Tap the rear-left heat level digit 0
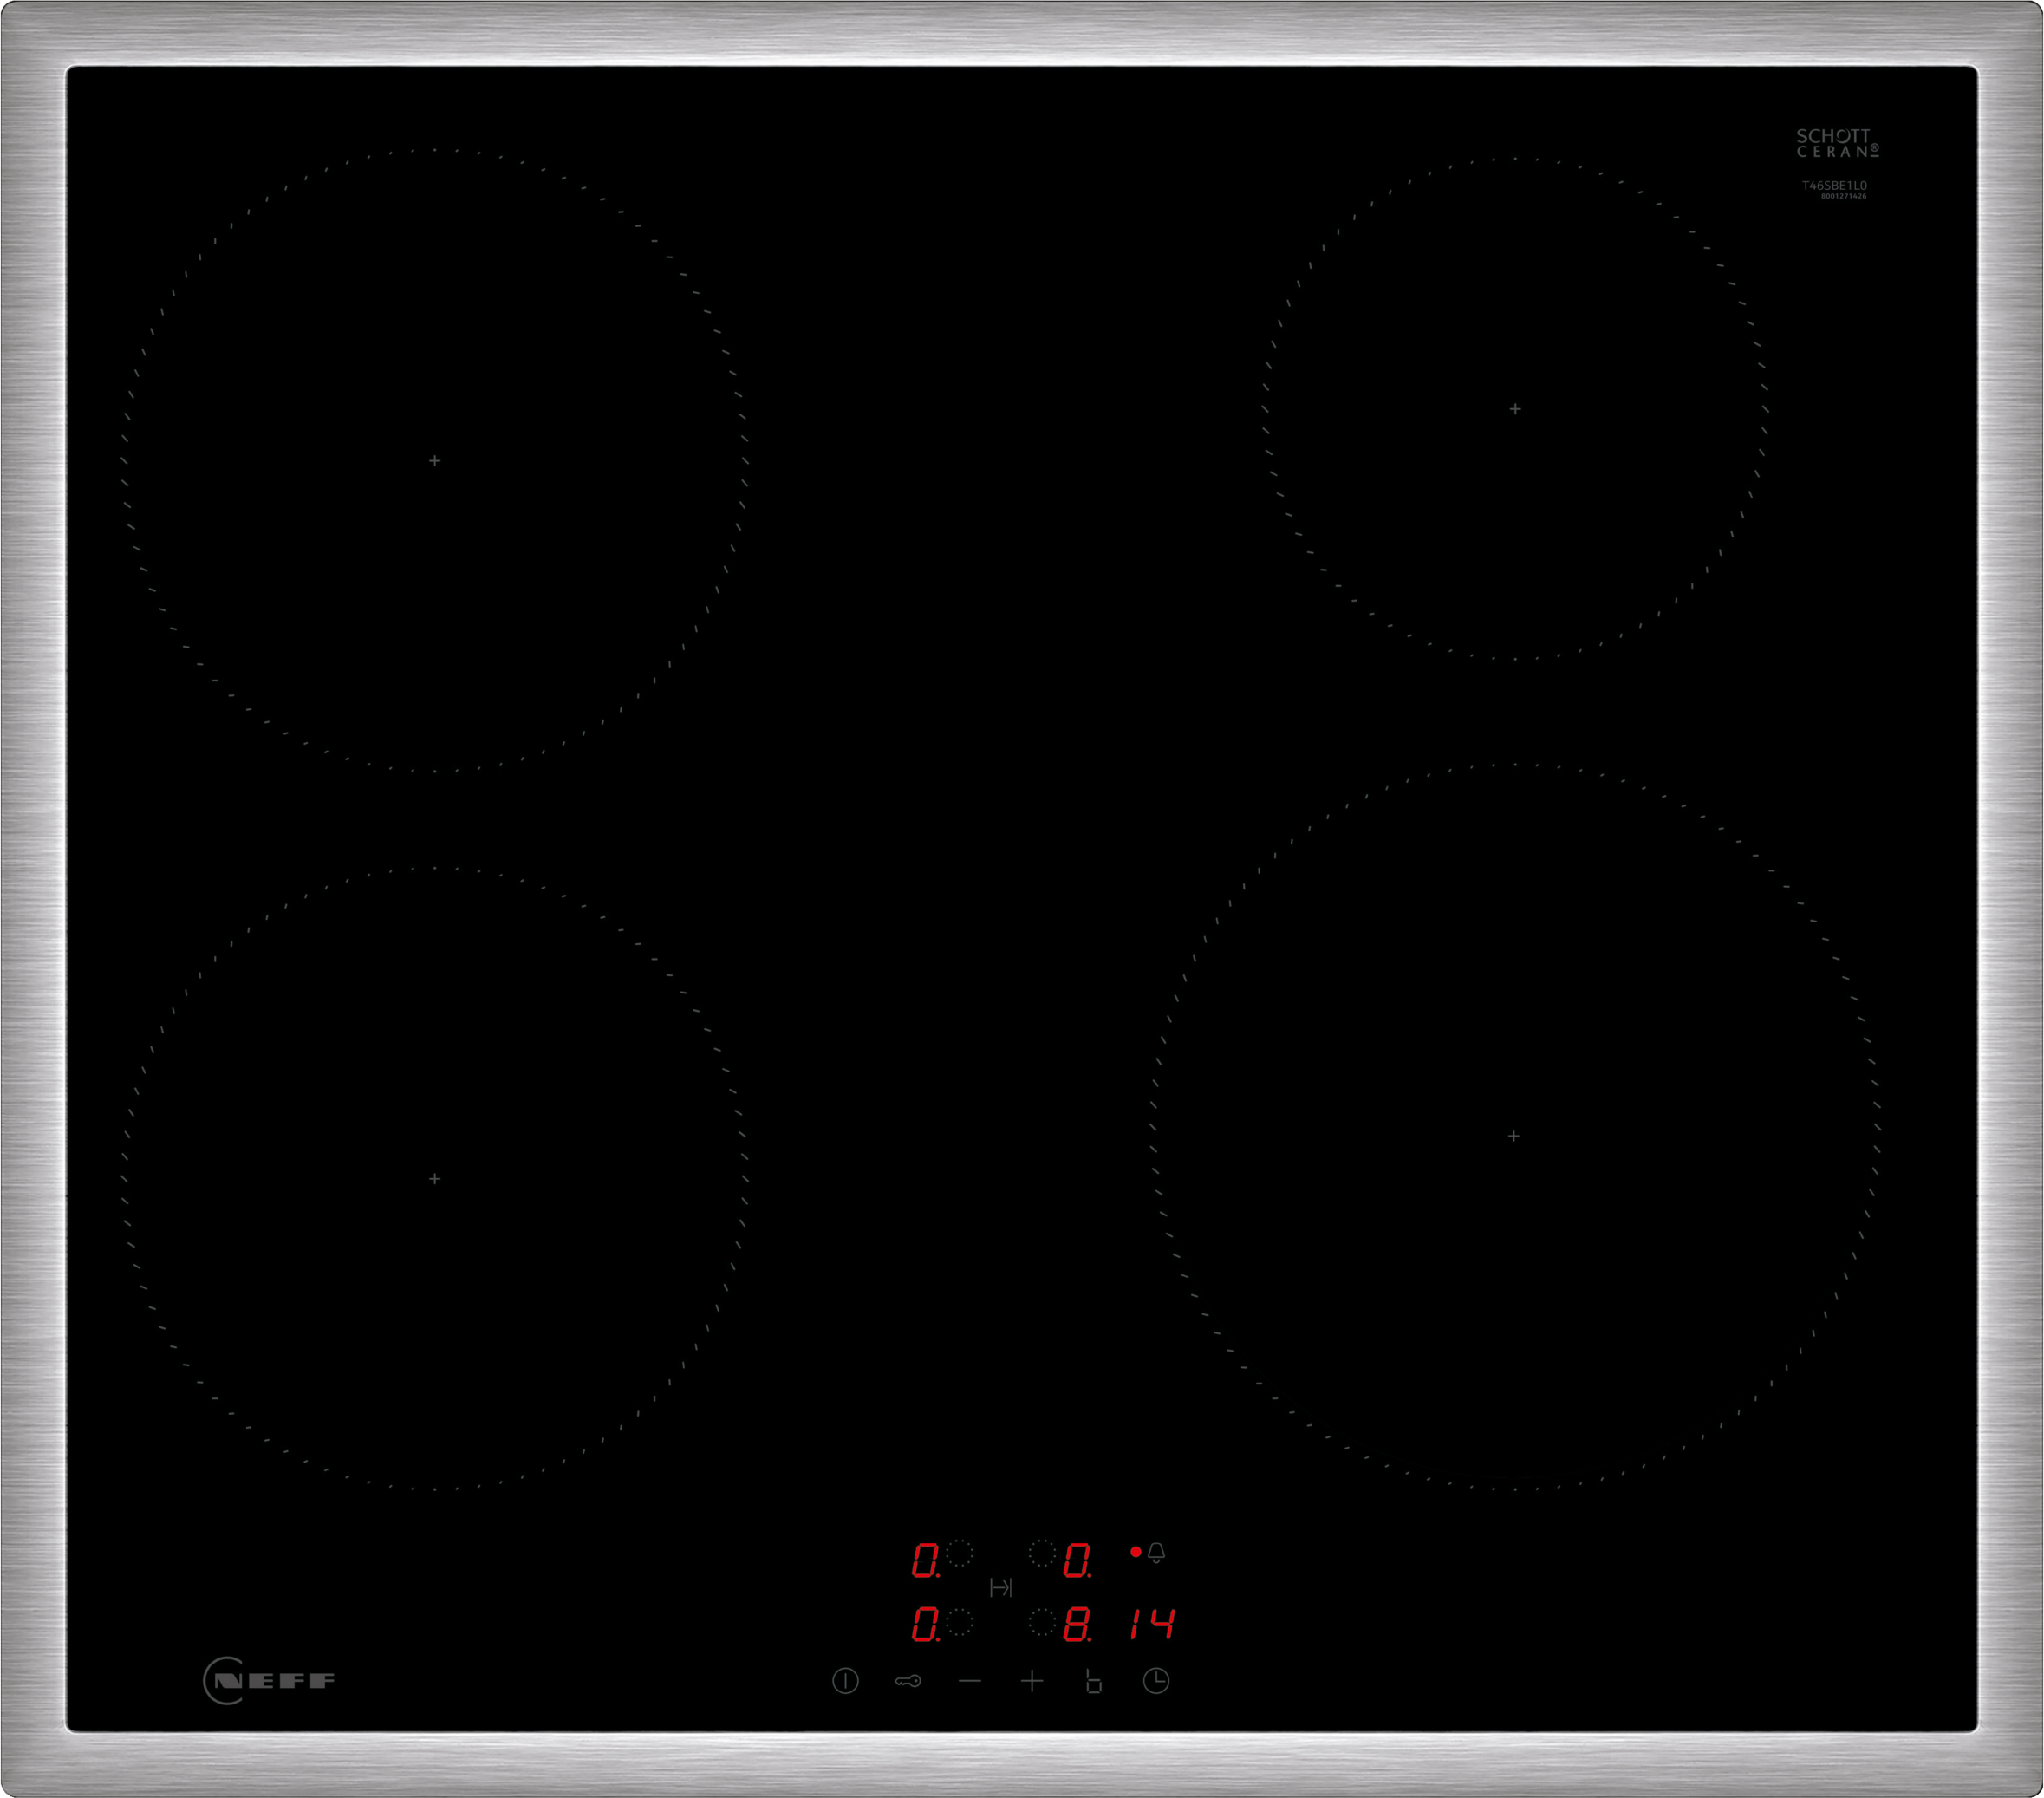 coord(926,1560)
